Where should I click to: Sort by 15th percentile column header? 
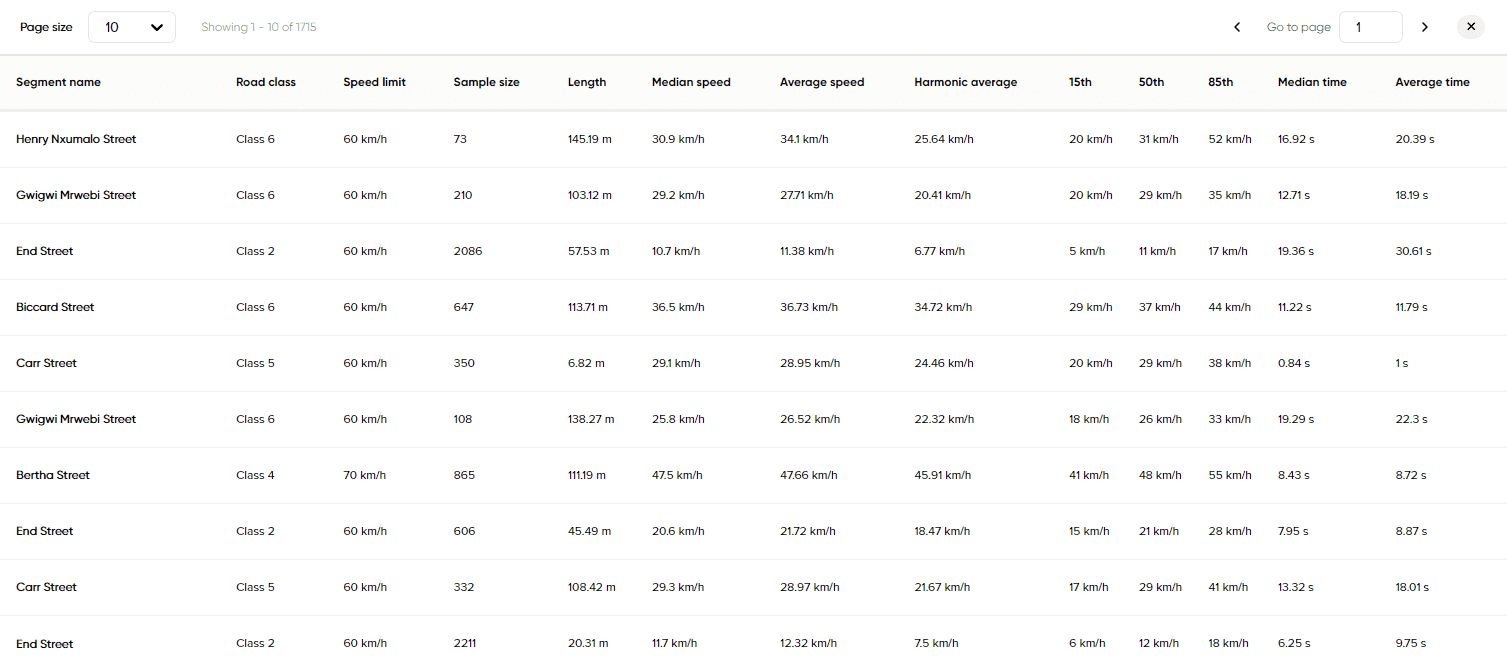(1080, 82)
